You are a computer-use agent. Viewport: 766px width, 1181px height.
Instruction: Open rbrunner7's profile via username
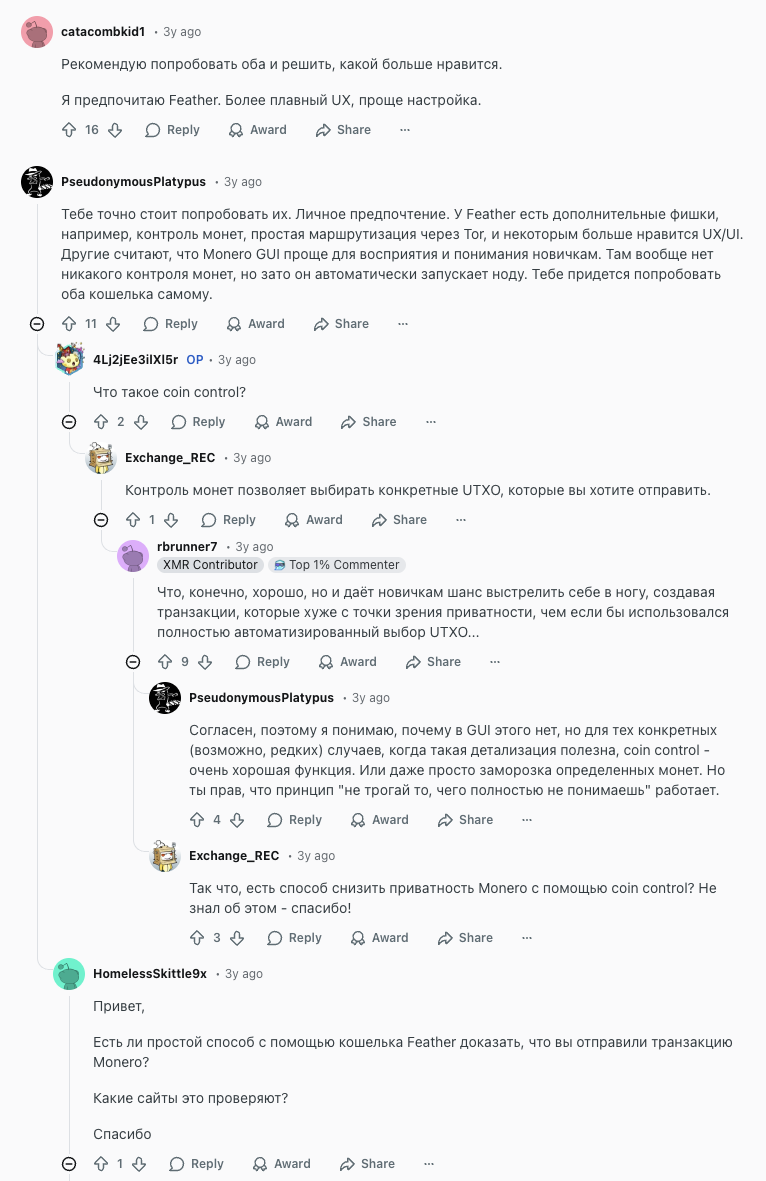(x=187, y=547)
